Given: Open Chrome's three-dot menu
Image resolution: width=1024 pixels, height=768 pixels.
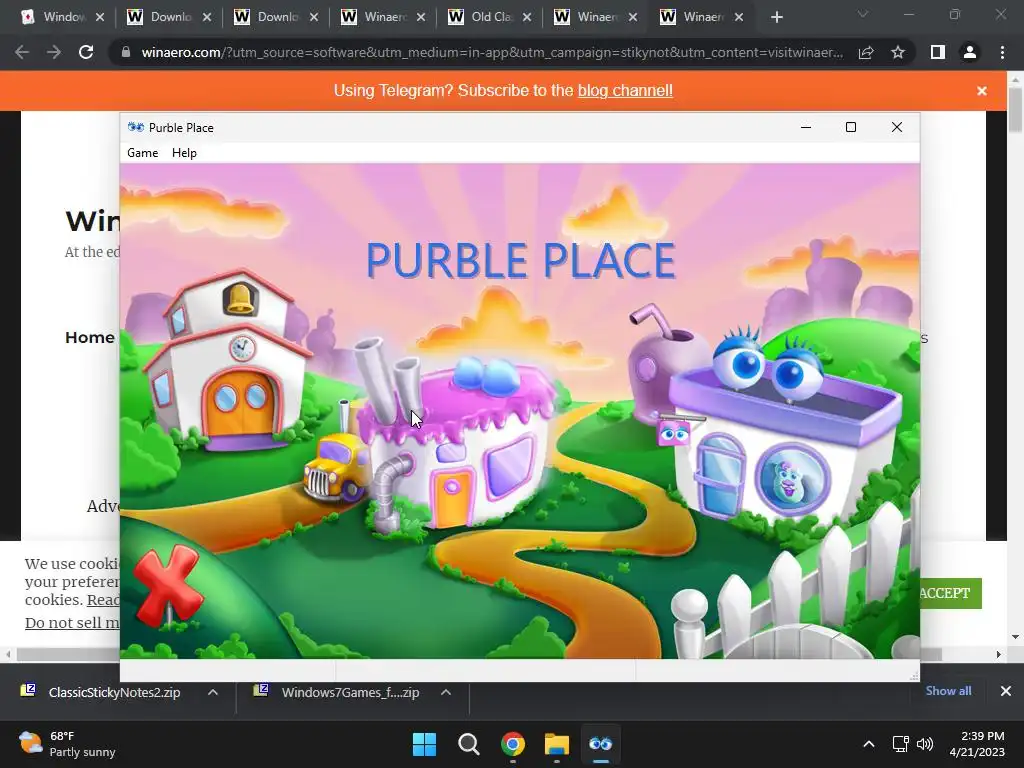Looking at the screenshot, I should pyautogui.click(x=1002, y=52).
